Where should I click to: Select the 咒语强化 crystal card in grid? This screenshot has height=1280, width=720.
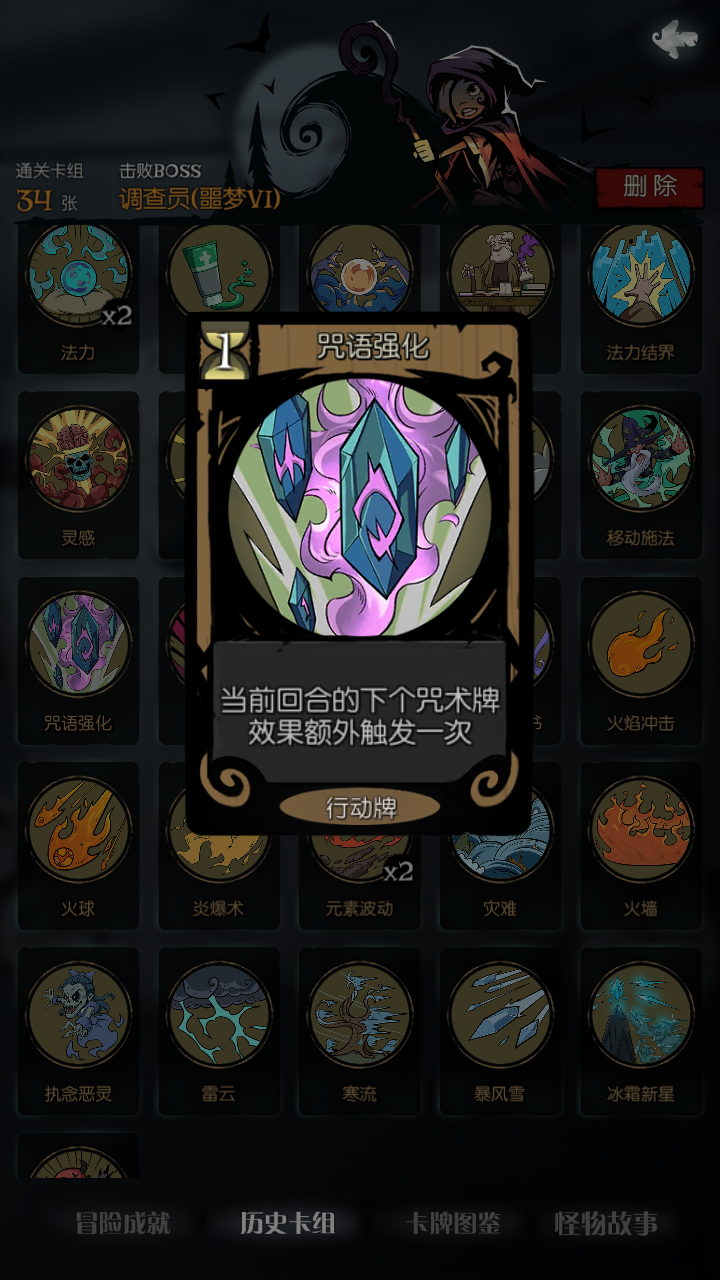click(x=78, y=644)
